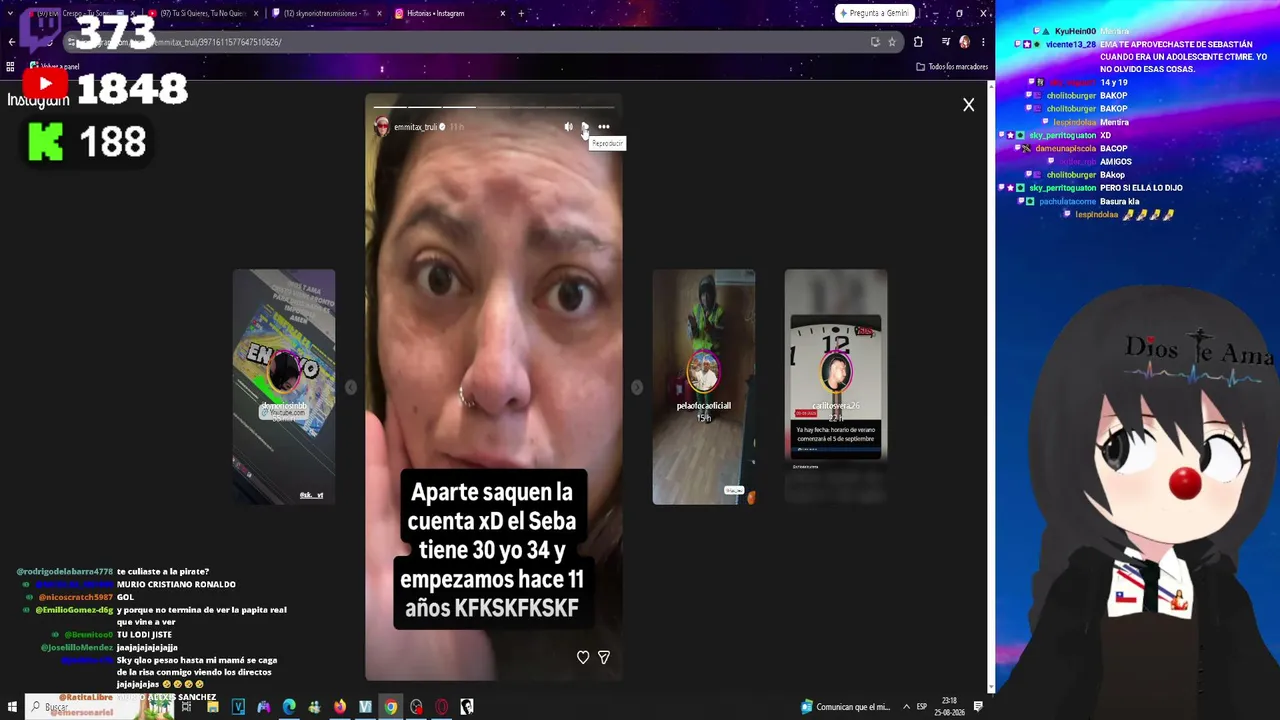Open the Windows Start menu

[x=12, y=707]
